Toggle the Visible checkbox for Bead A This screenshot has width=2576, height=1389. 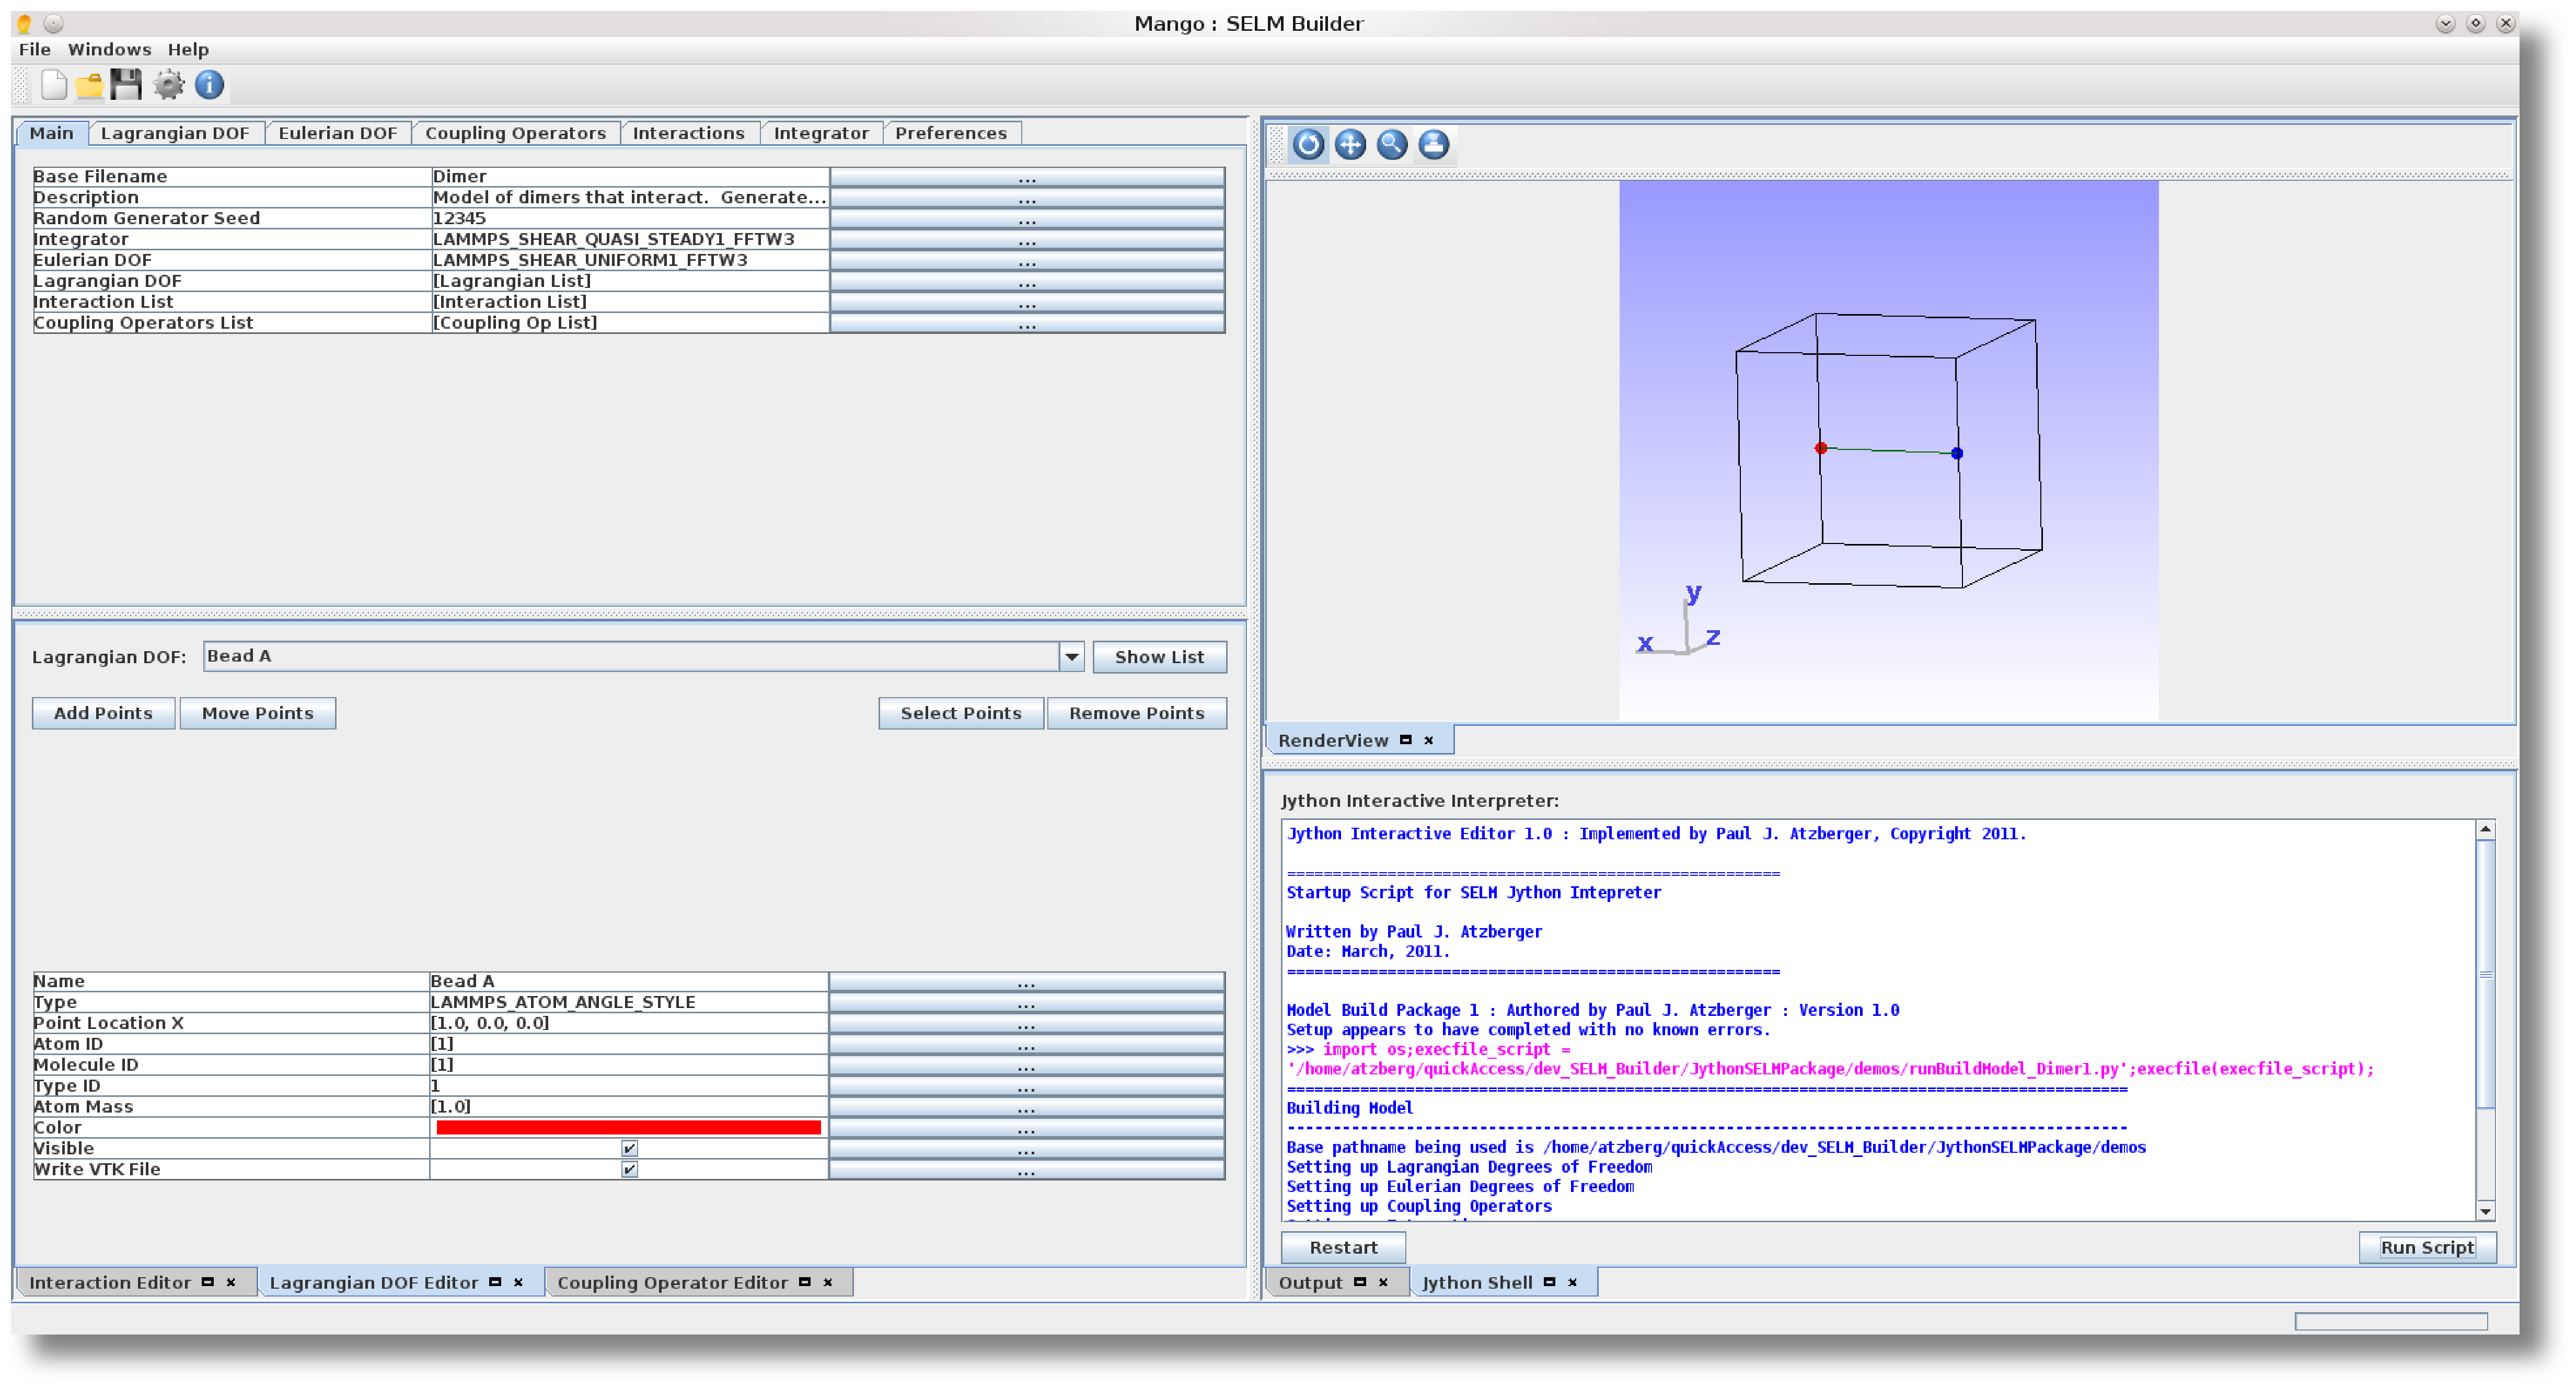[x=629, y=1149]
